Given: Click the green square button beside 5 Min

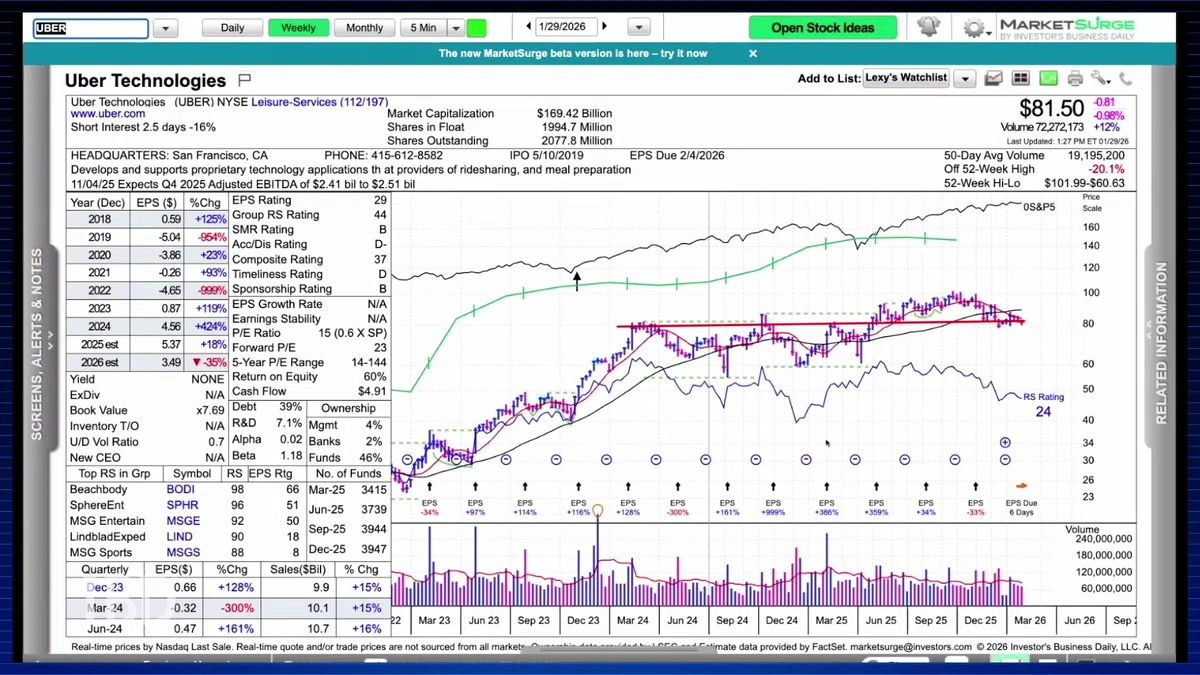Looking at the screenshot, I should click(x=476, y=28).
